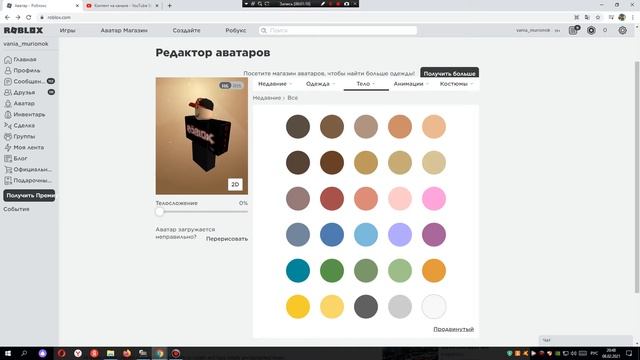Open the settings gear in the Roblox header
The image size is (640, 360).
tap(622, 31)
